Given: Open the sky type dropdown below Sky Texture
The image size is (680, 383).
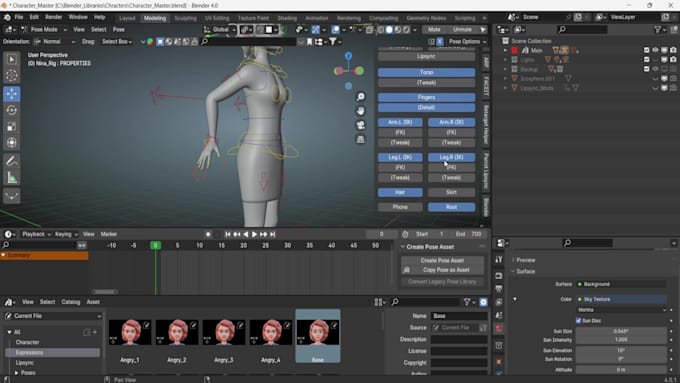Looking at the screenshot, I should (x=621, y=310).
